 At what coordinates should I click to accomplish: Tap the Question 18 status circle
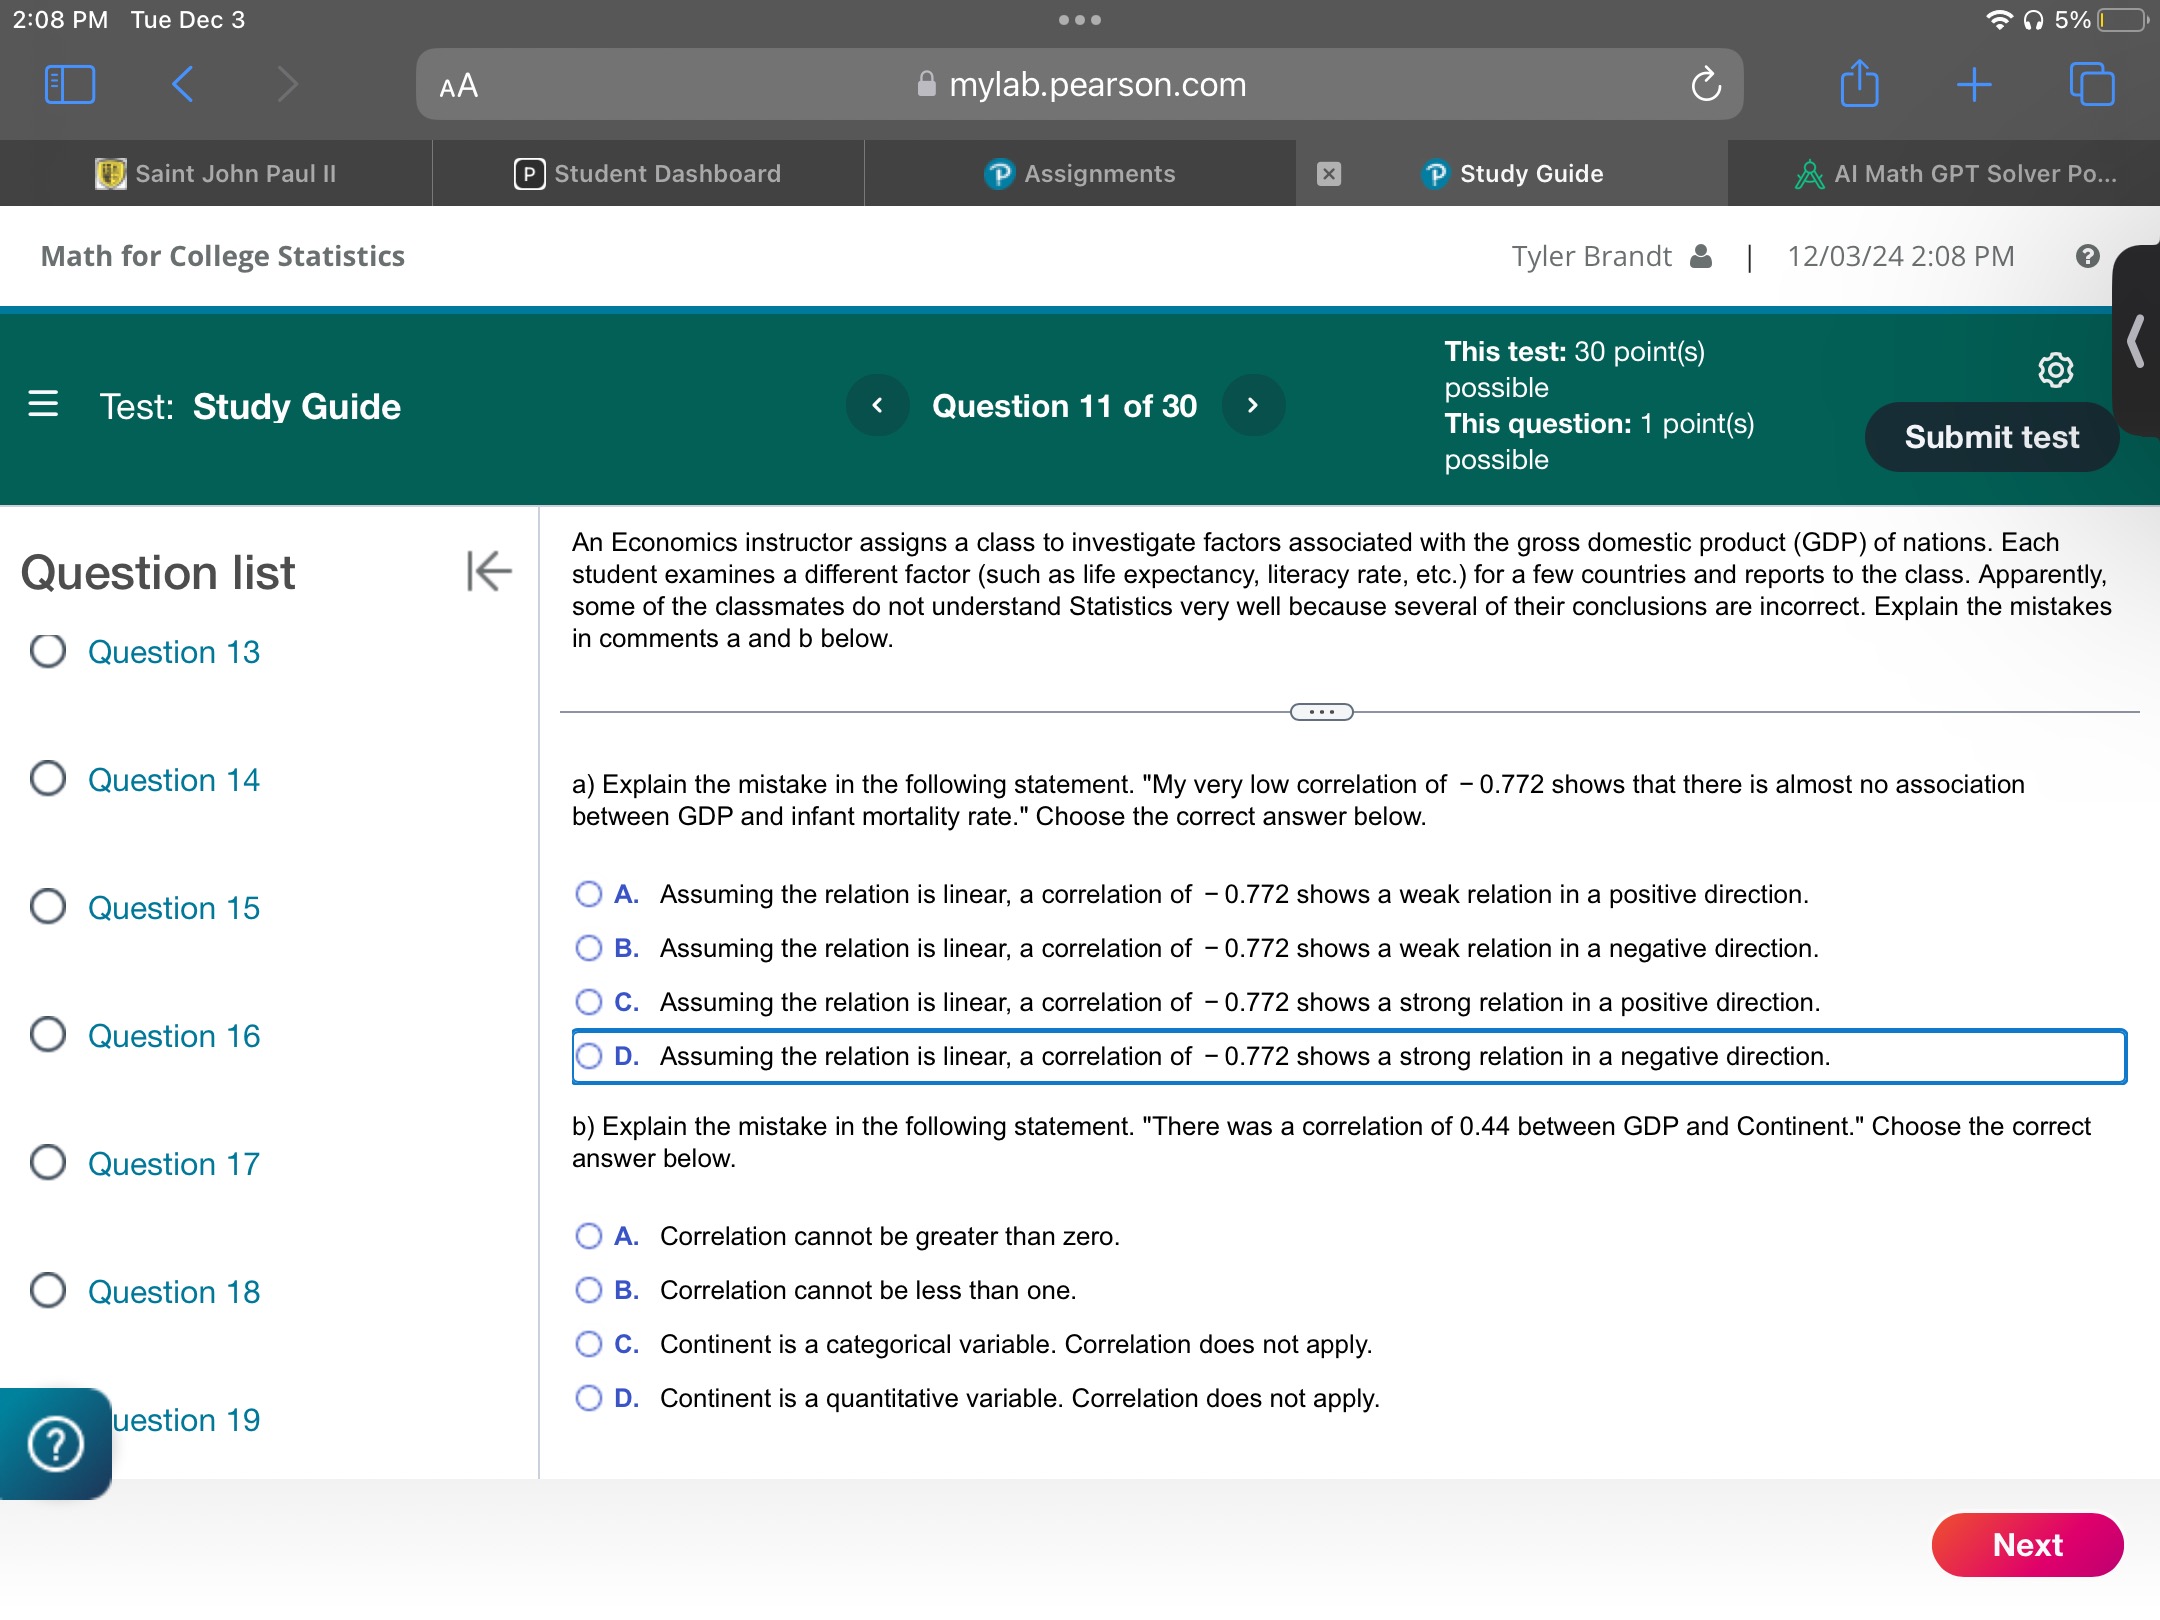(x=48, y=1290)
